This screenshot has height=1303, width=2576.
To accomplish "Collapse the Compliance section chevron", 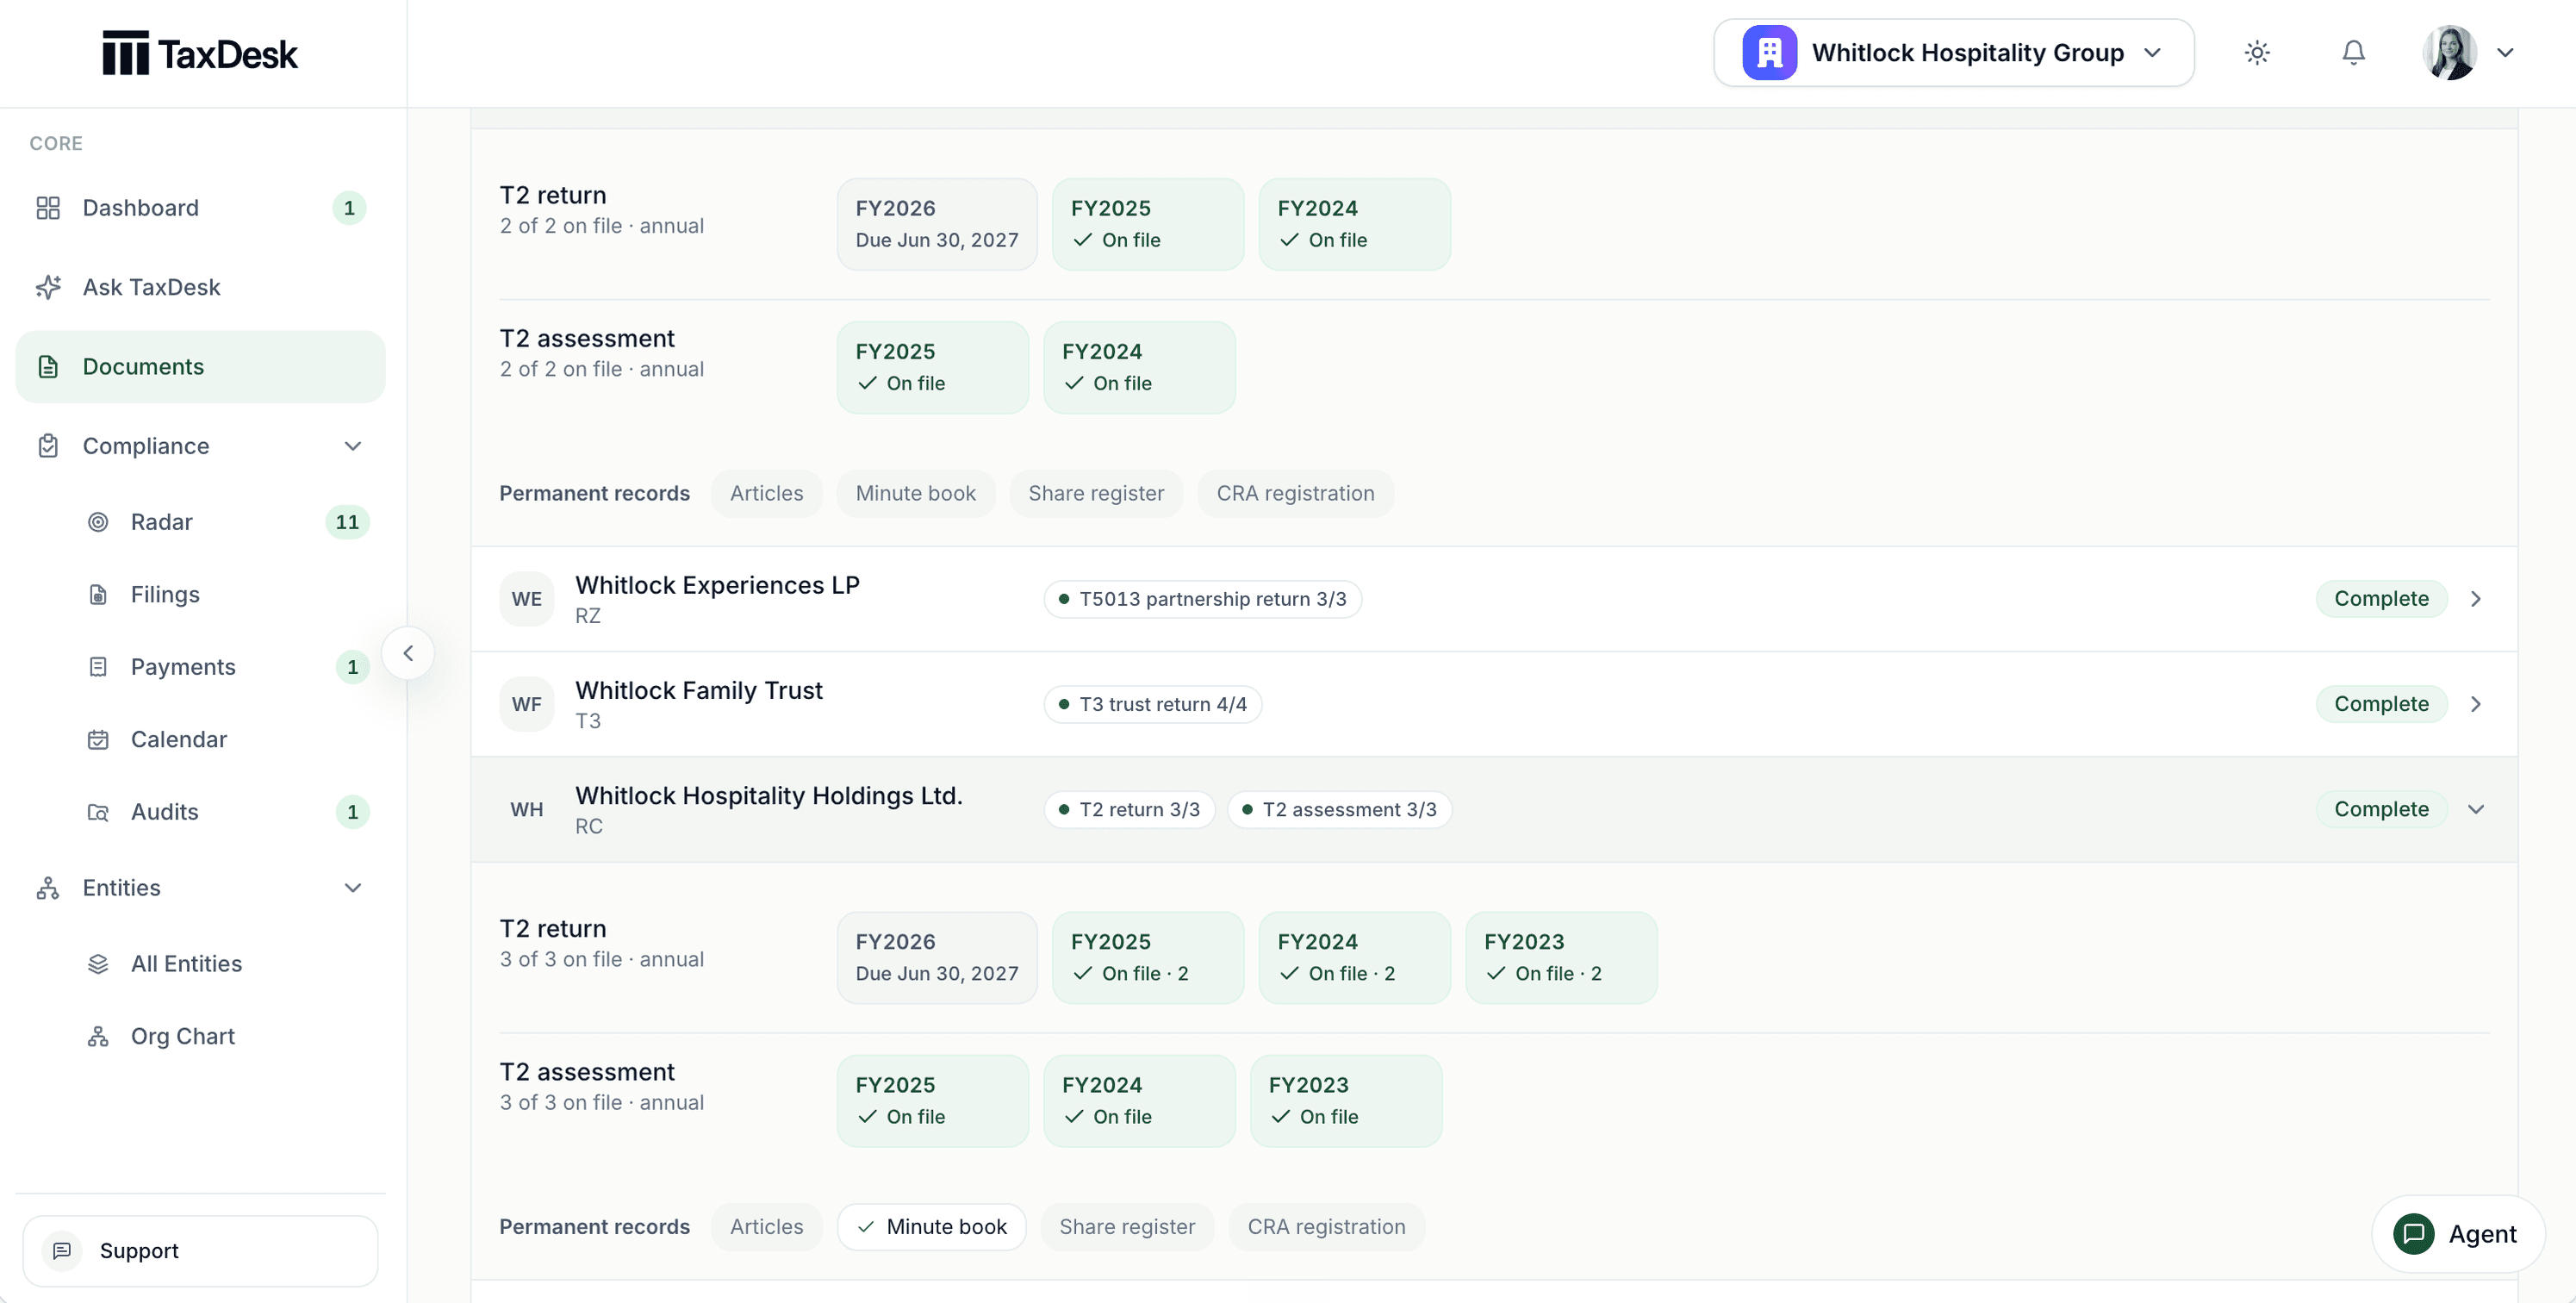I will [353, 446].
